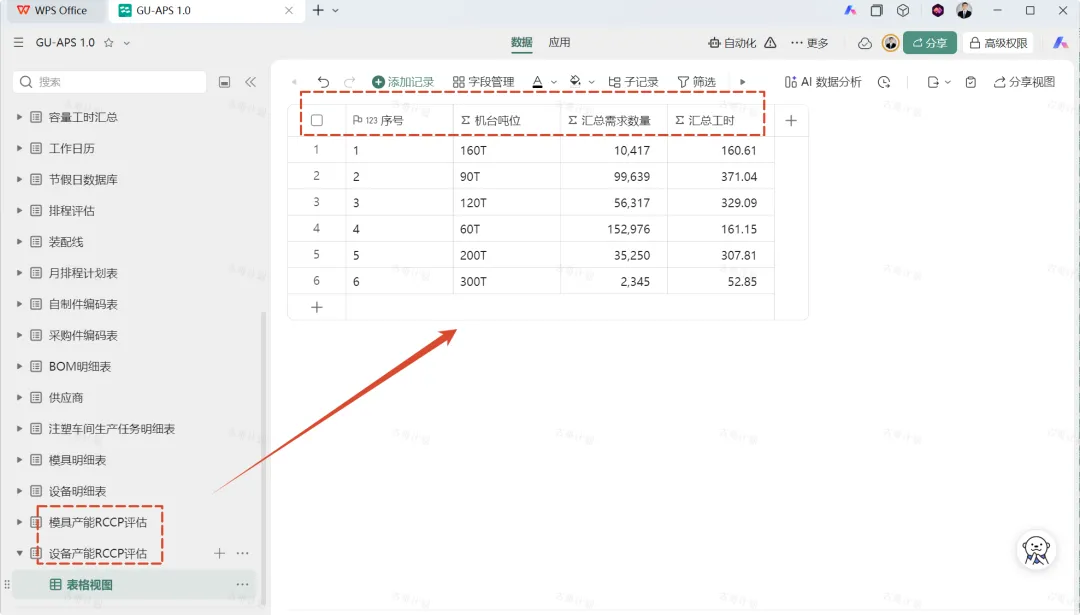Click the sidebar search field
The width and height of the screenshot is (1080, 615).
tap(110, 82)
